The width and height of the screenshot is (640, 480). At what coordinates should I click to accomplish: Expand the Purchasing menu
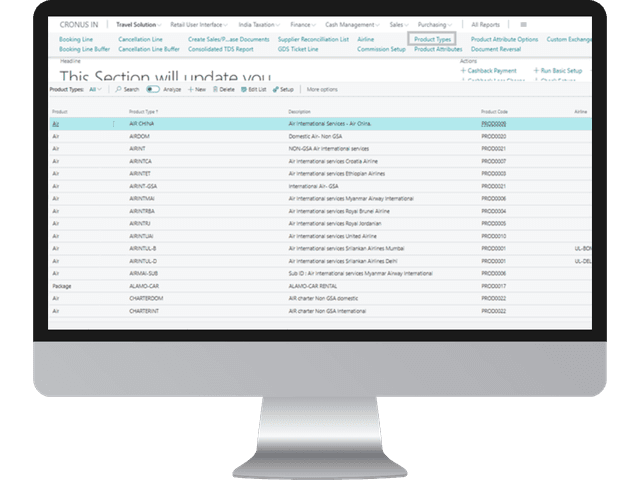click(434, 25)
